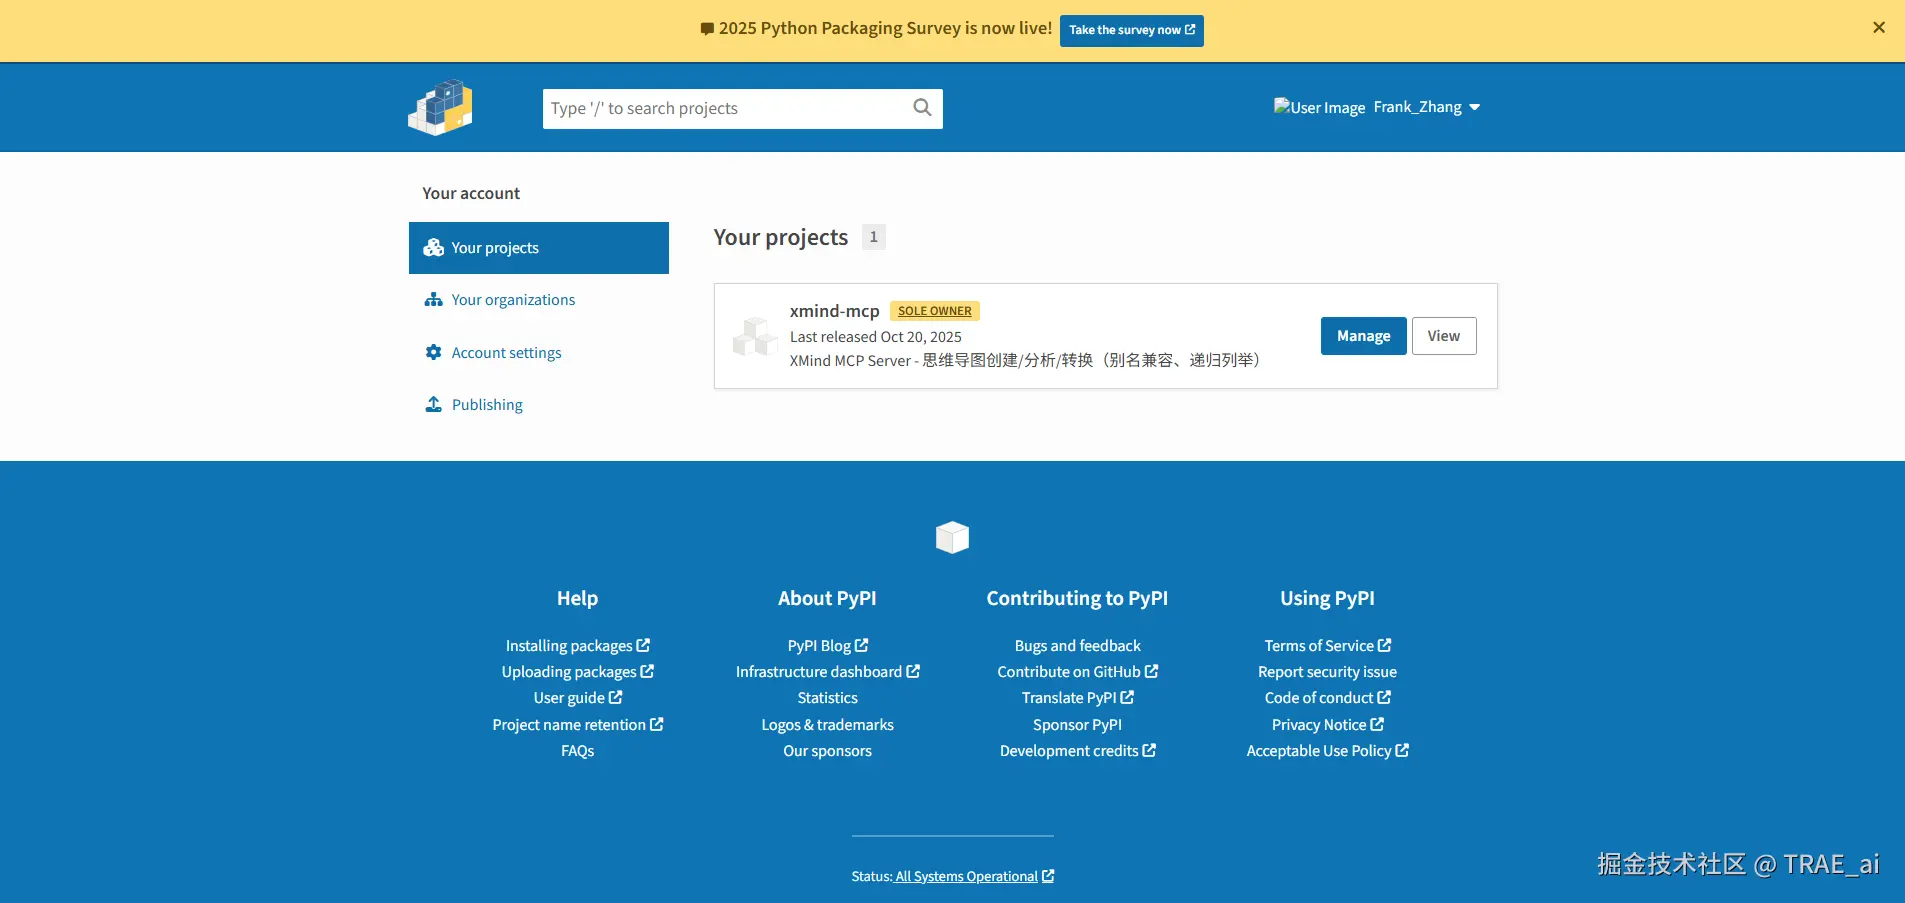Open Translate PyPI link
Viewport: 1905px width, 903px height.
pyautogui.click(x=1077, y=698)
